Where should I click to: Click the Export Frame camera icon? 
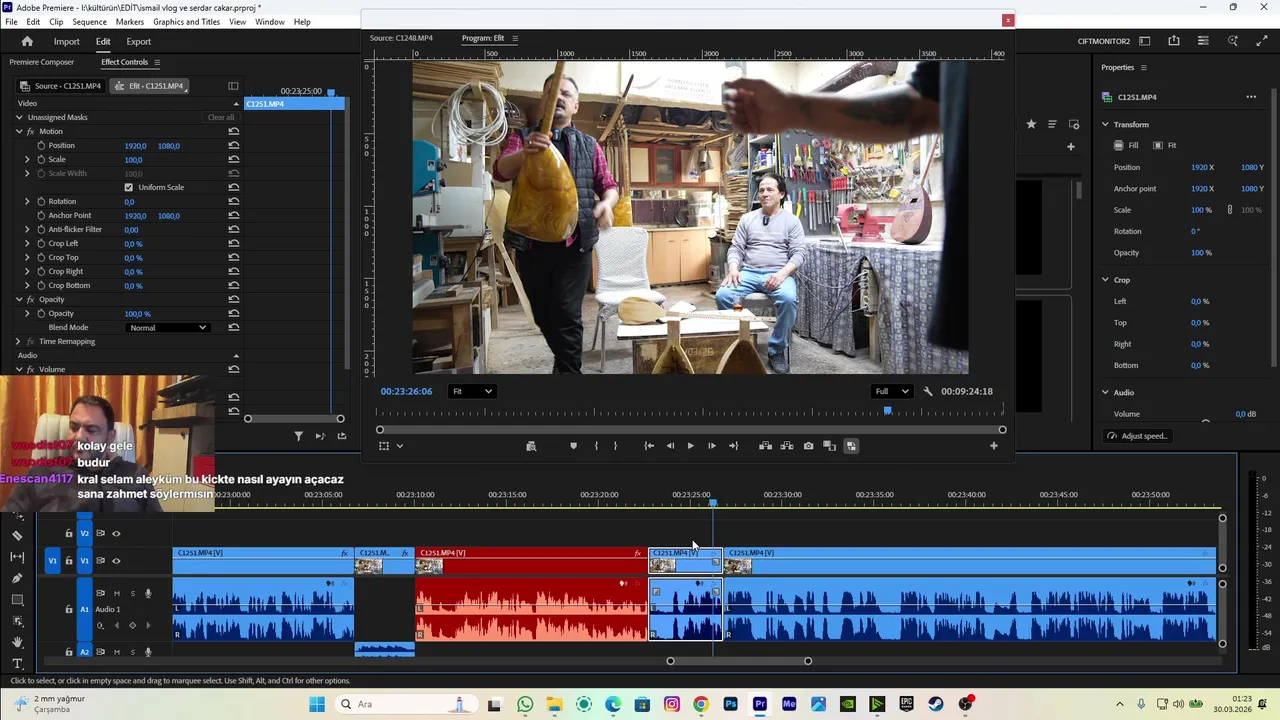coord(808,446)
